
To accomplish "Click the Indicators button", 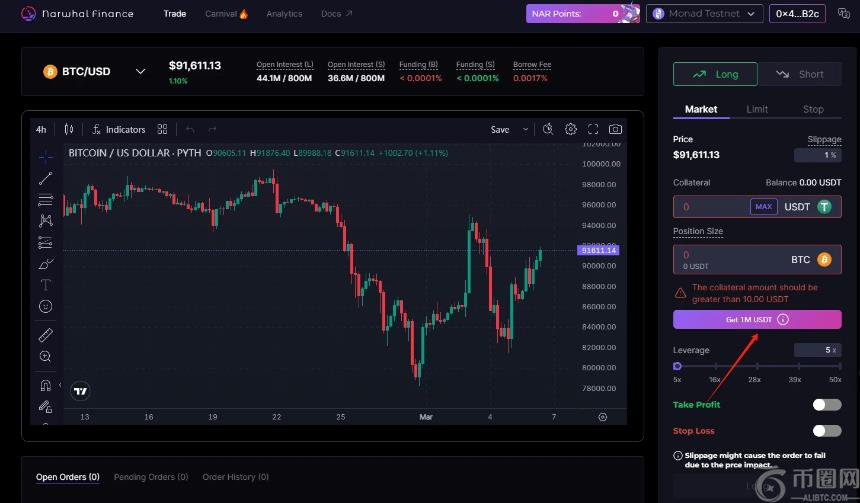I will pos(118,129).
